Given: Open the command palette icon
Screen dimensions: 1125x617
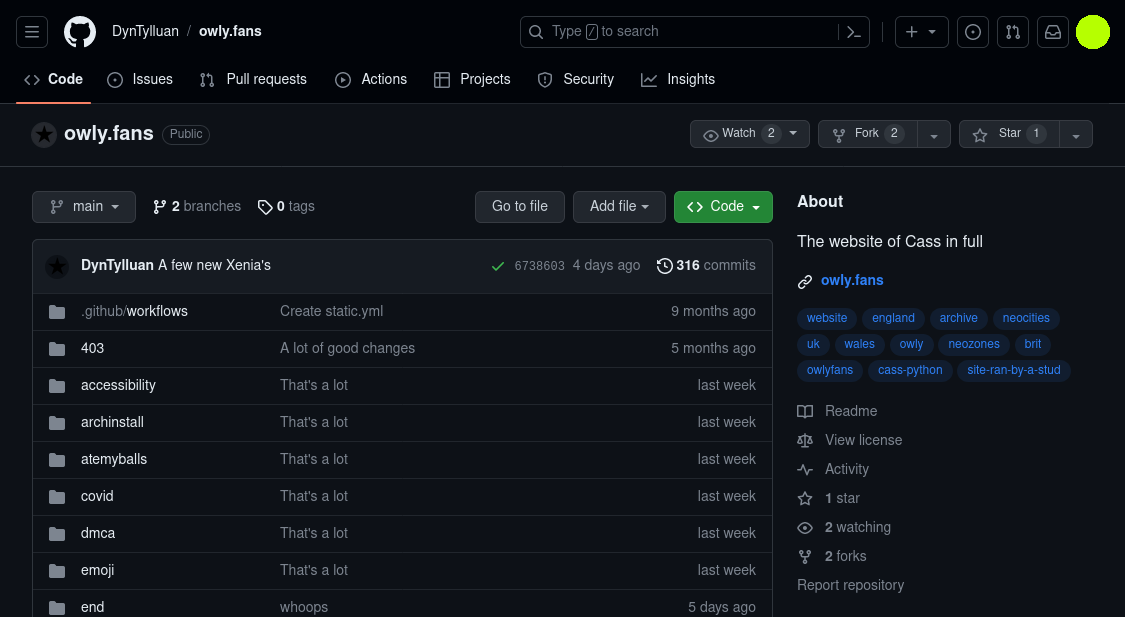Looking at the screenshot, I should coord(853,32).
